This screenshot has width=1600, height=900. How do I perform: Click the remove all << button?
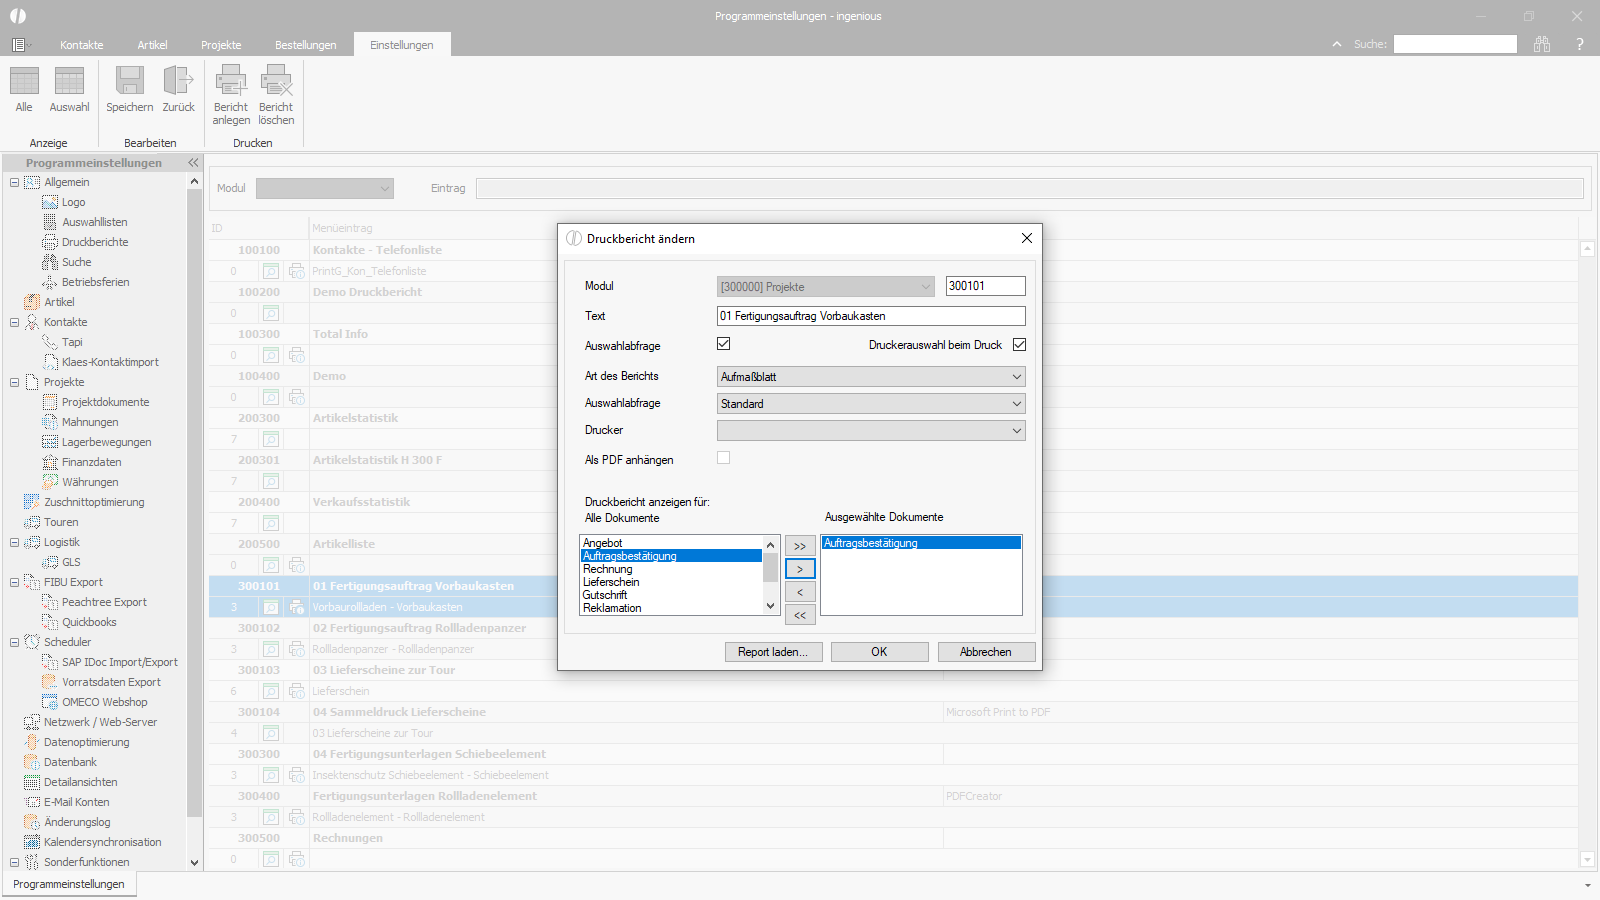click(x=800, y=615)
